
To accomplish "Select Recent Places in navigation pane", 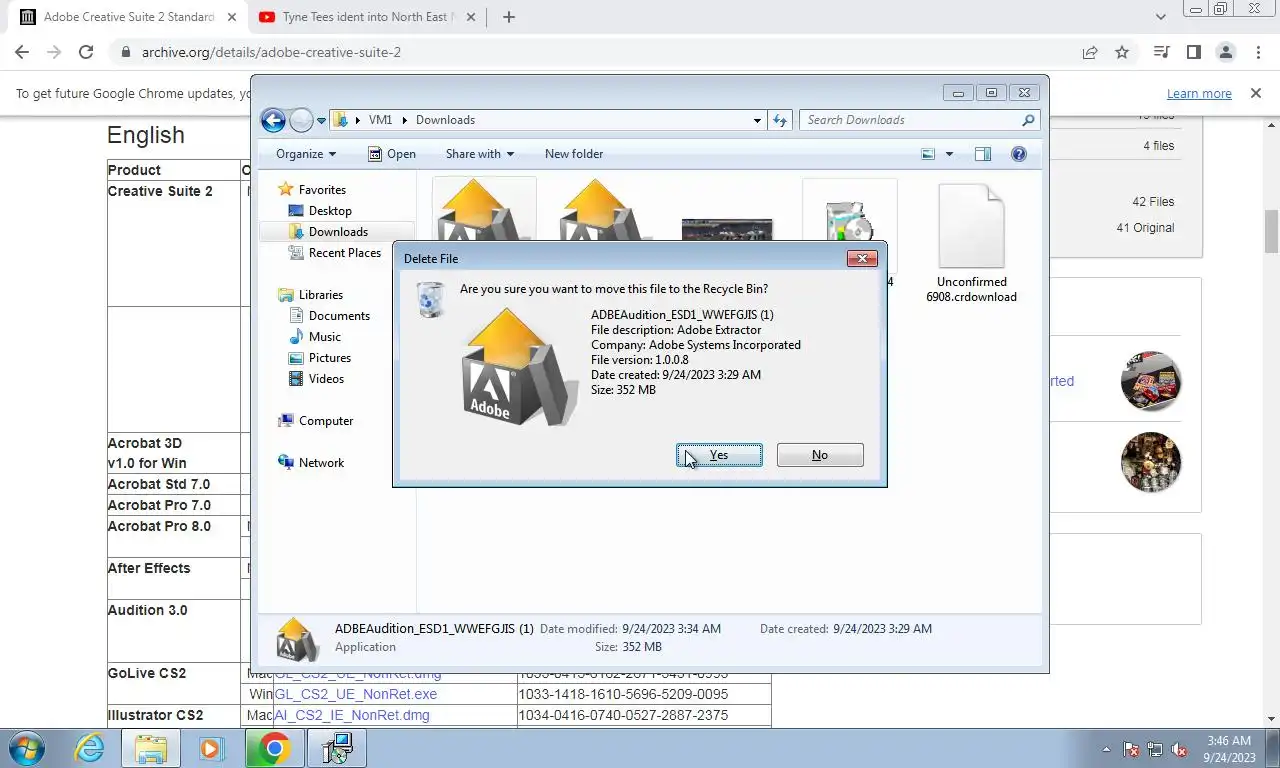I will point(345,253).
